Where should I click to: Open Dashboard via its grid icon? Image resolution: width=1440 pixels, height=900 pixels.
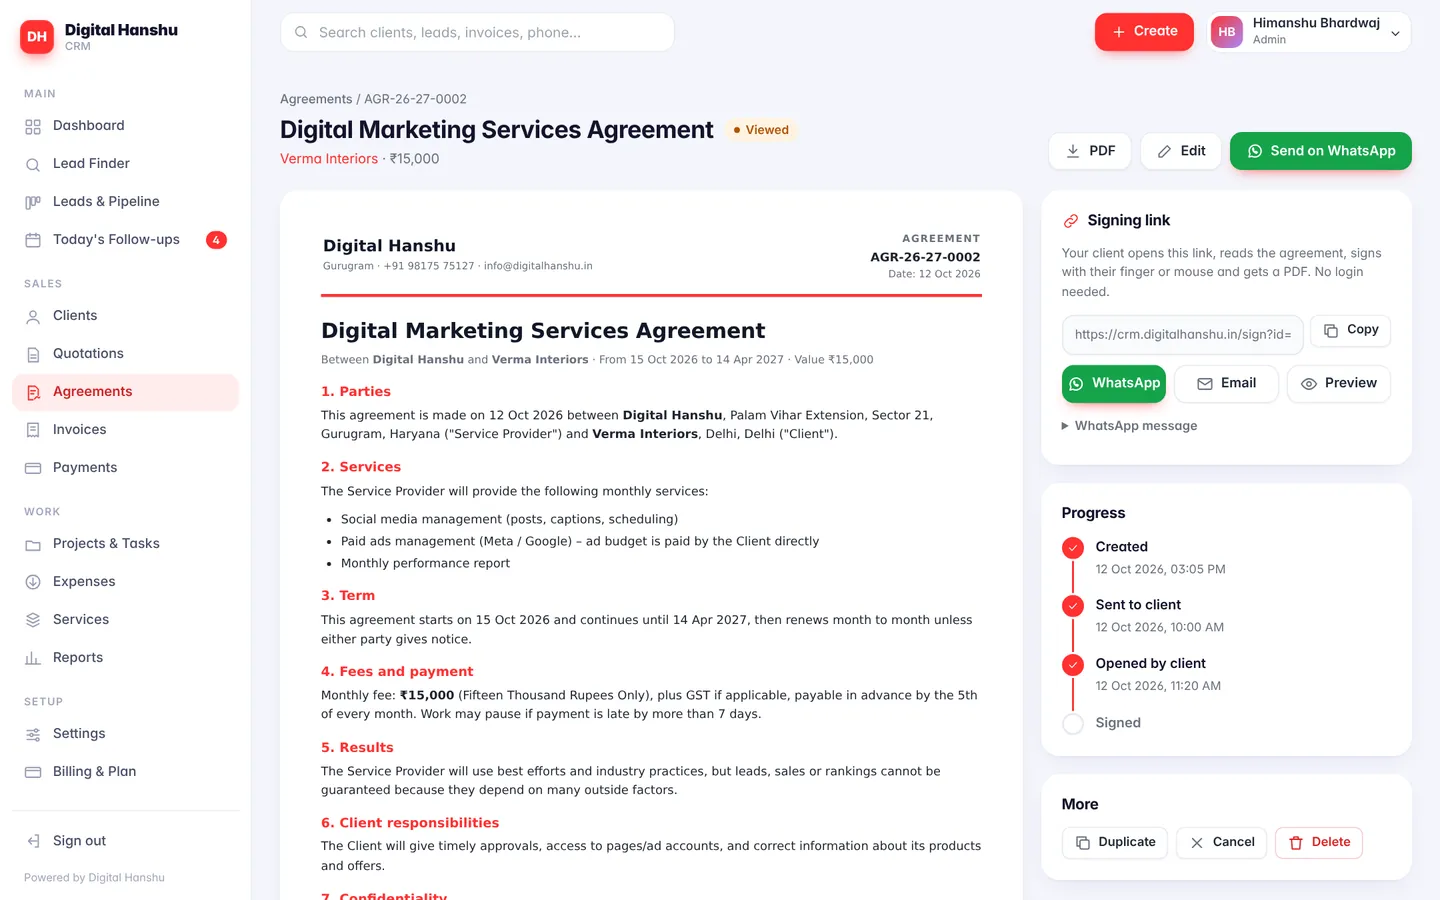(33, 127)
